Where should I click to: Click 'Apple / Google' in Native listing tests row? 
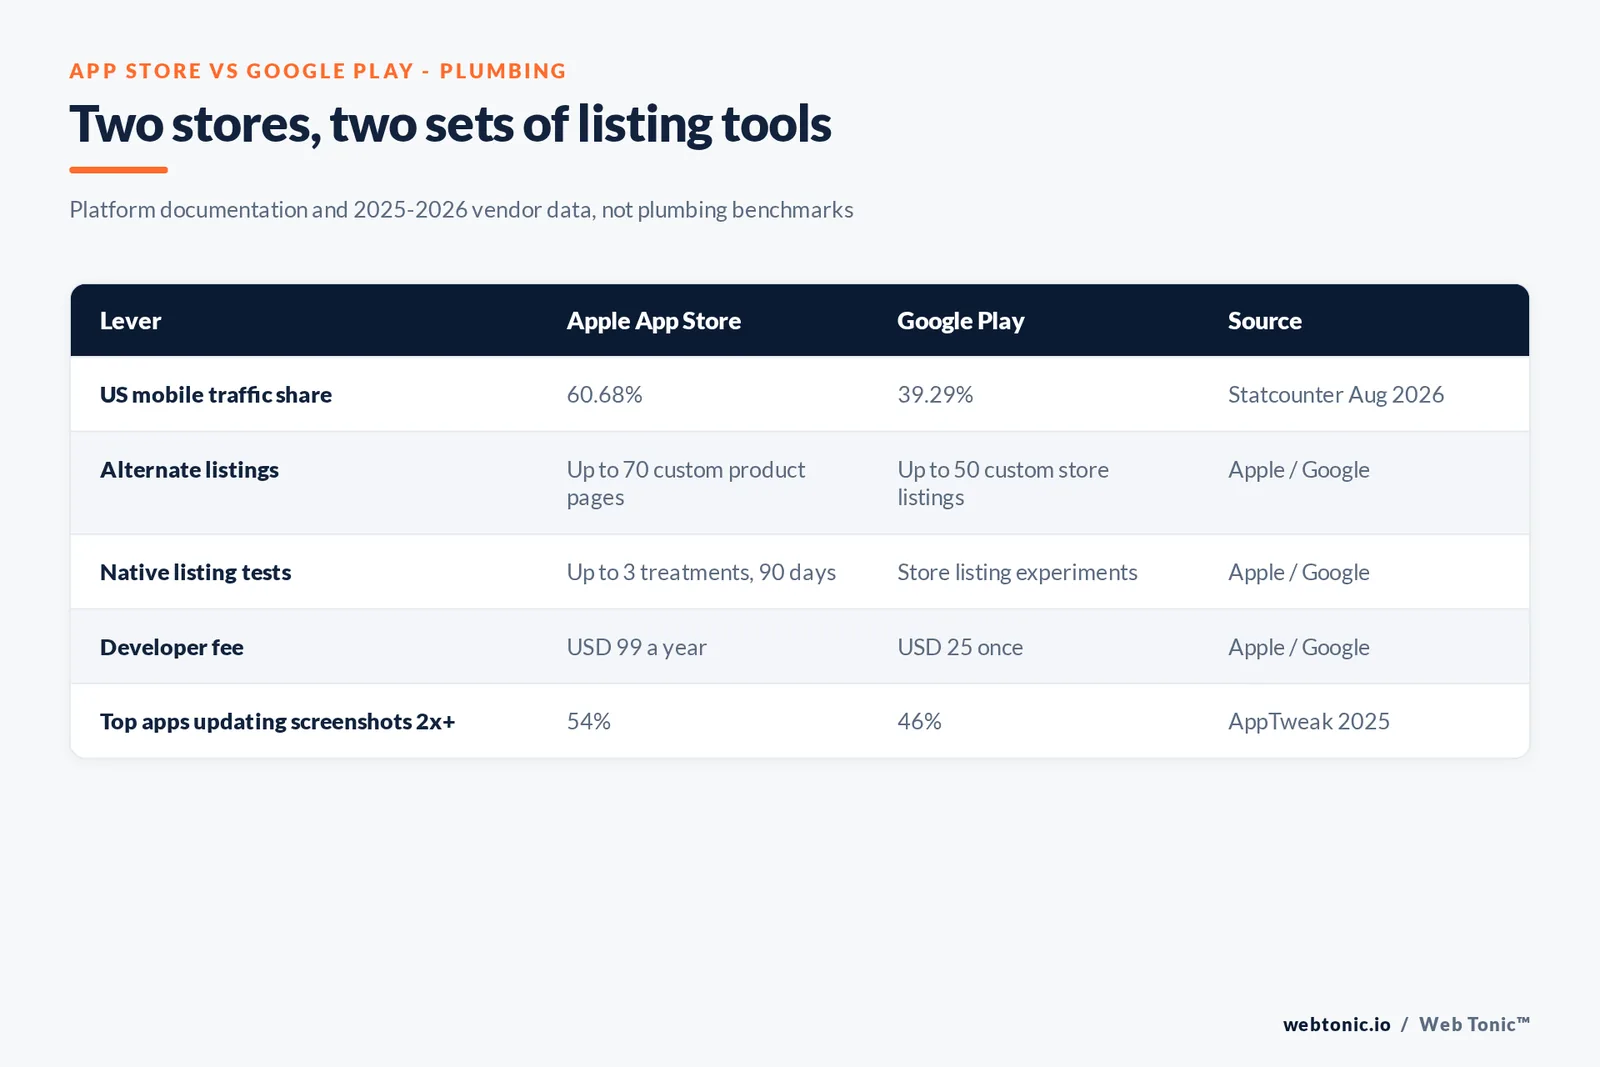[x=1299, y=573]
